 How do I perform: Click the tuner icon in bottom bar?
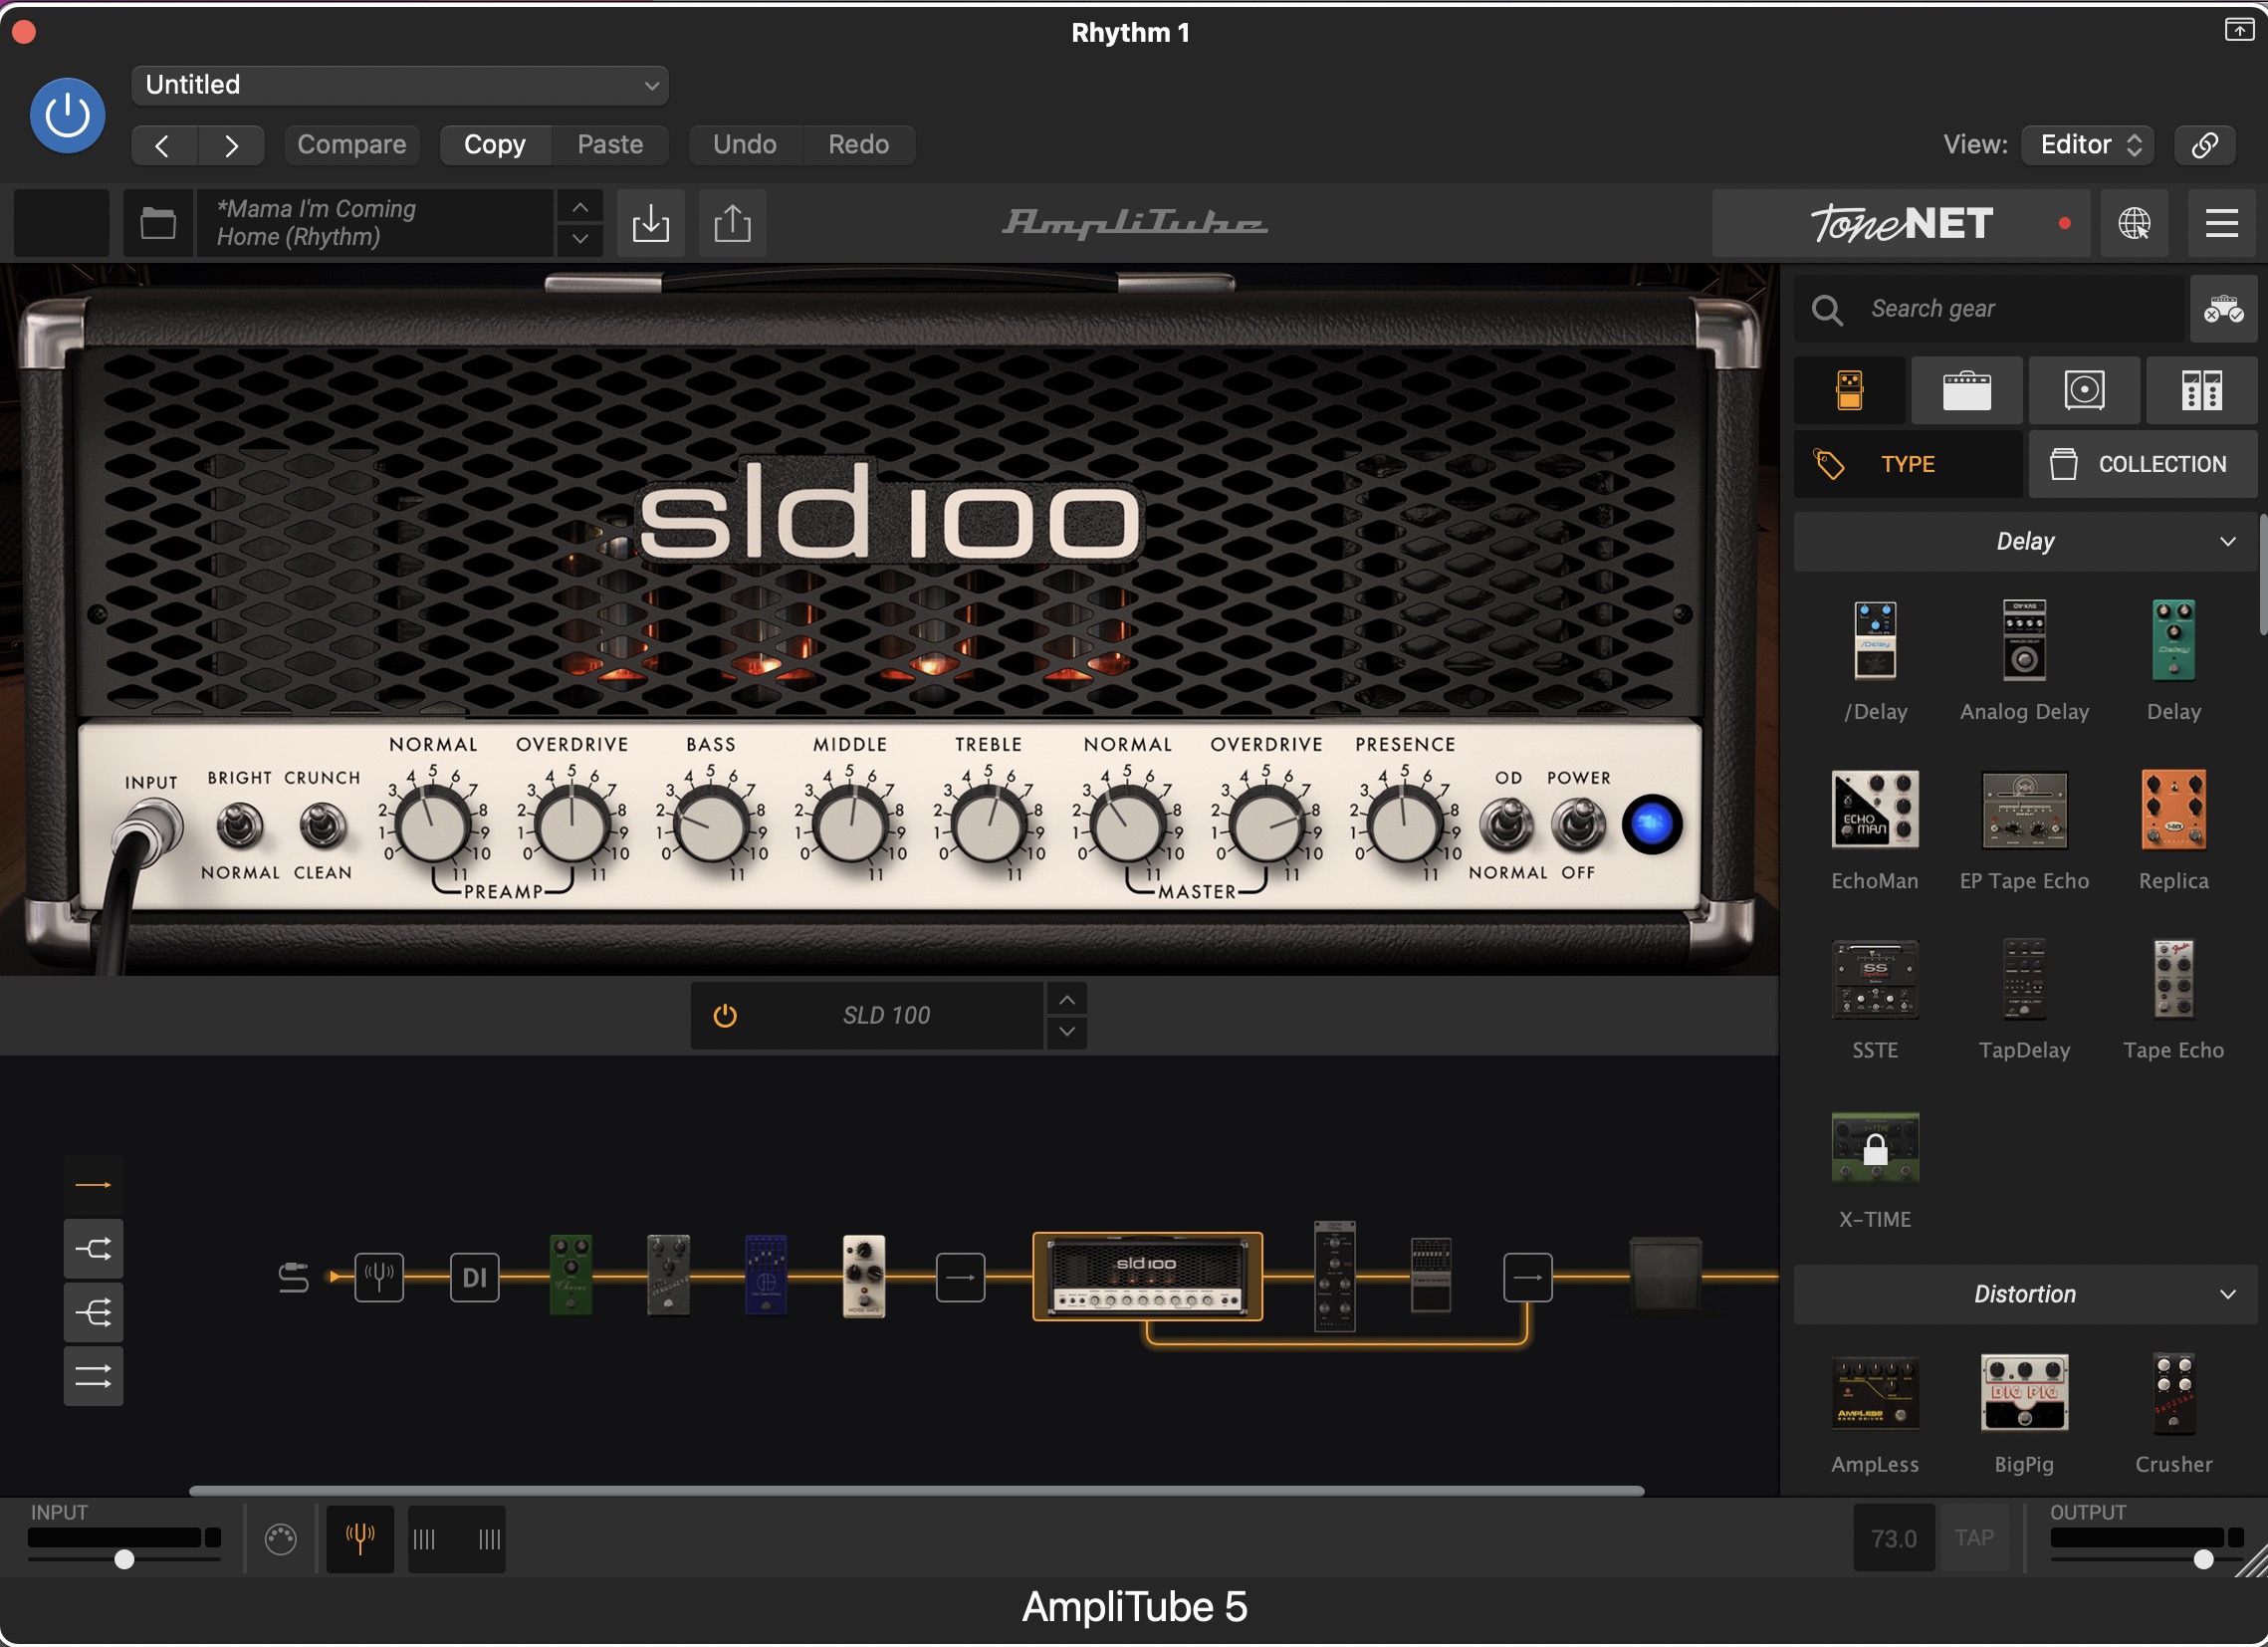(x=360, y=1540)
